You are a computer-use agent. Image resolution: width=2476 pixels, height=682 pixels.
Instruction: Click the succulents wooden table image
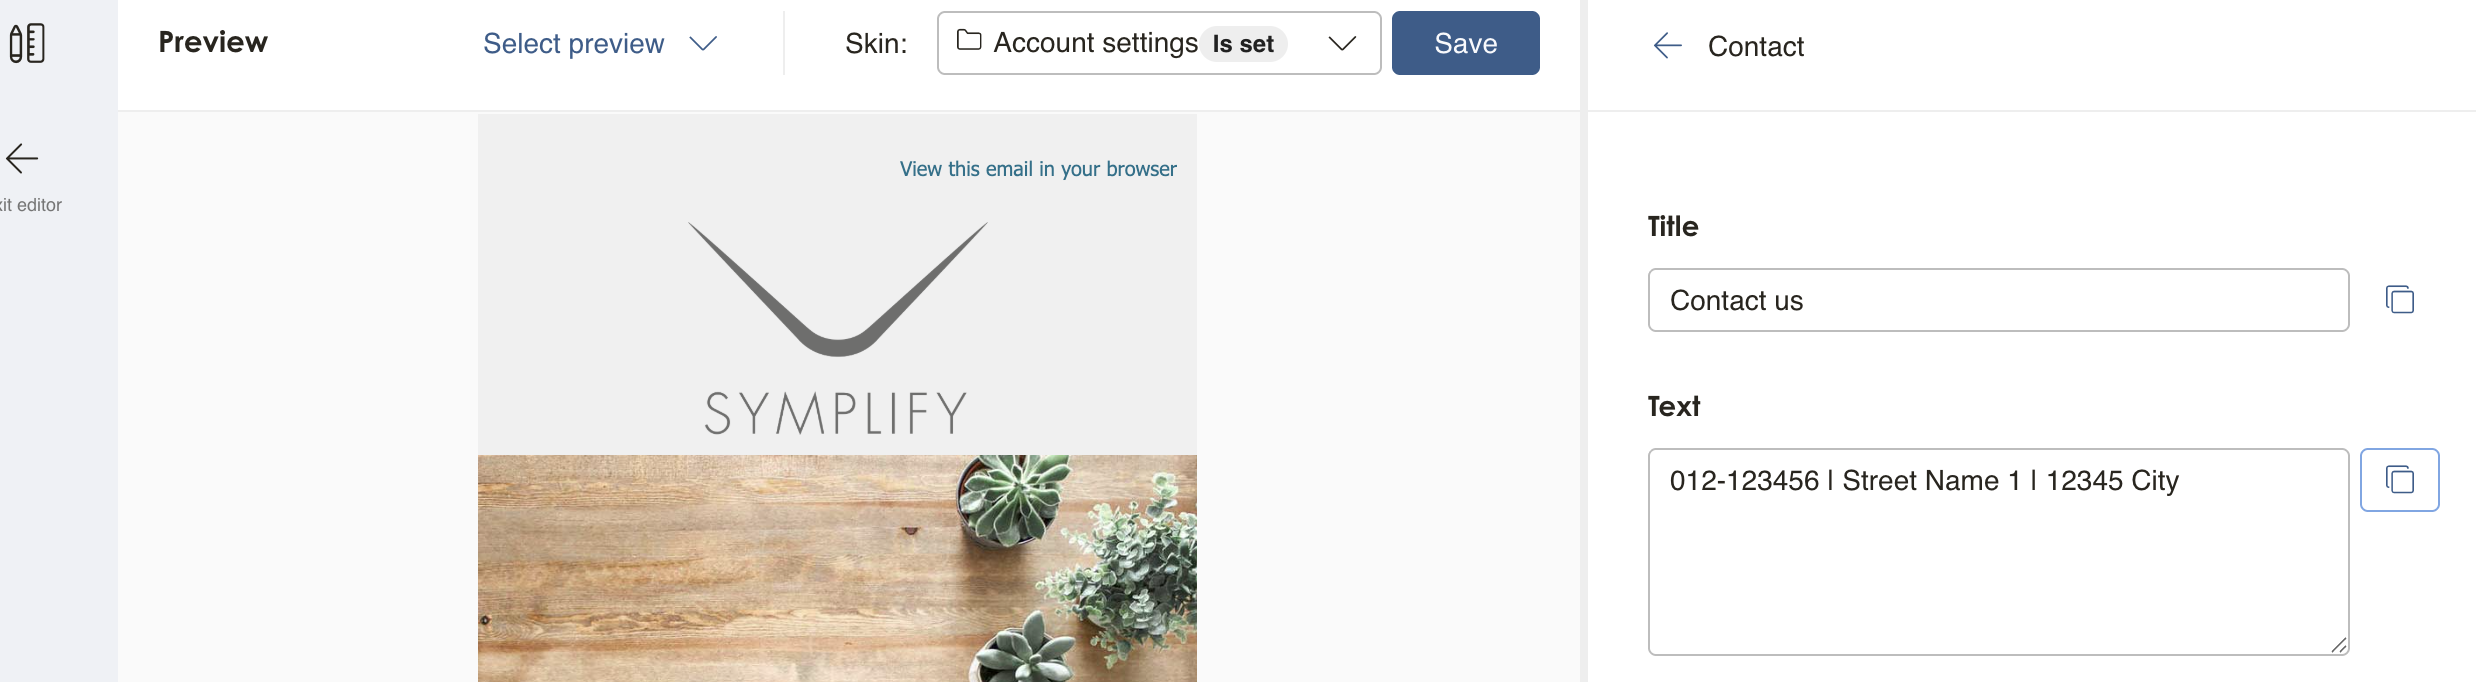click(837, 568)
